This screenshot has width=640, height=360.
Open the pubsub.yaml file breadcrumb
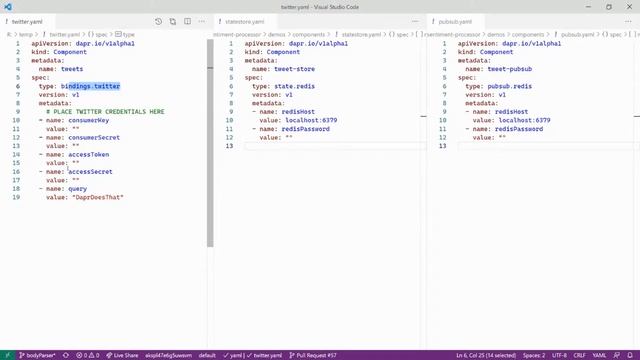(577, 35)
